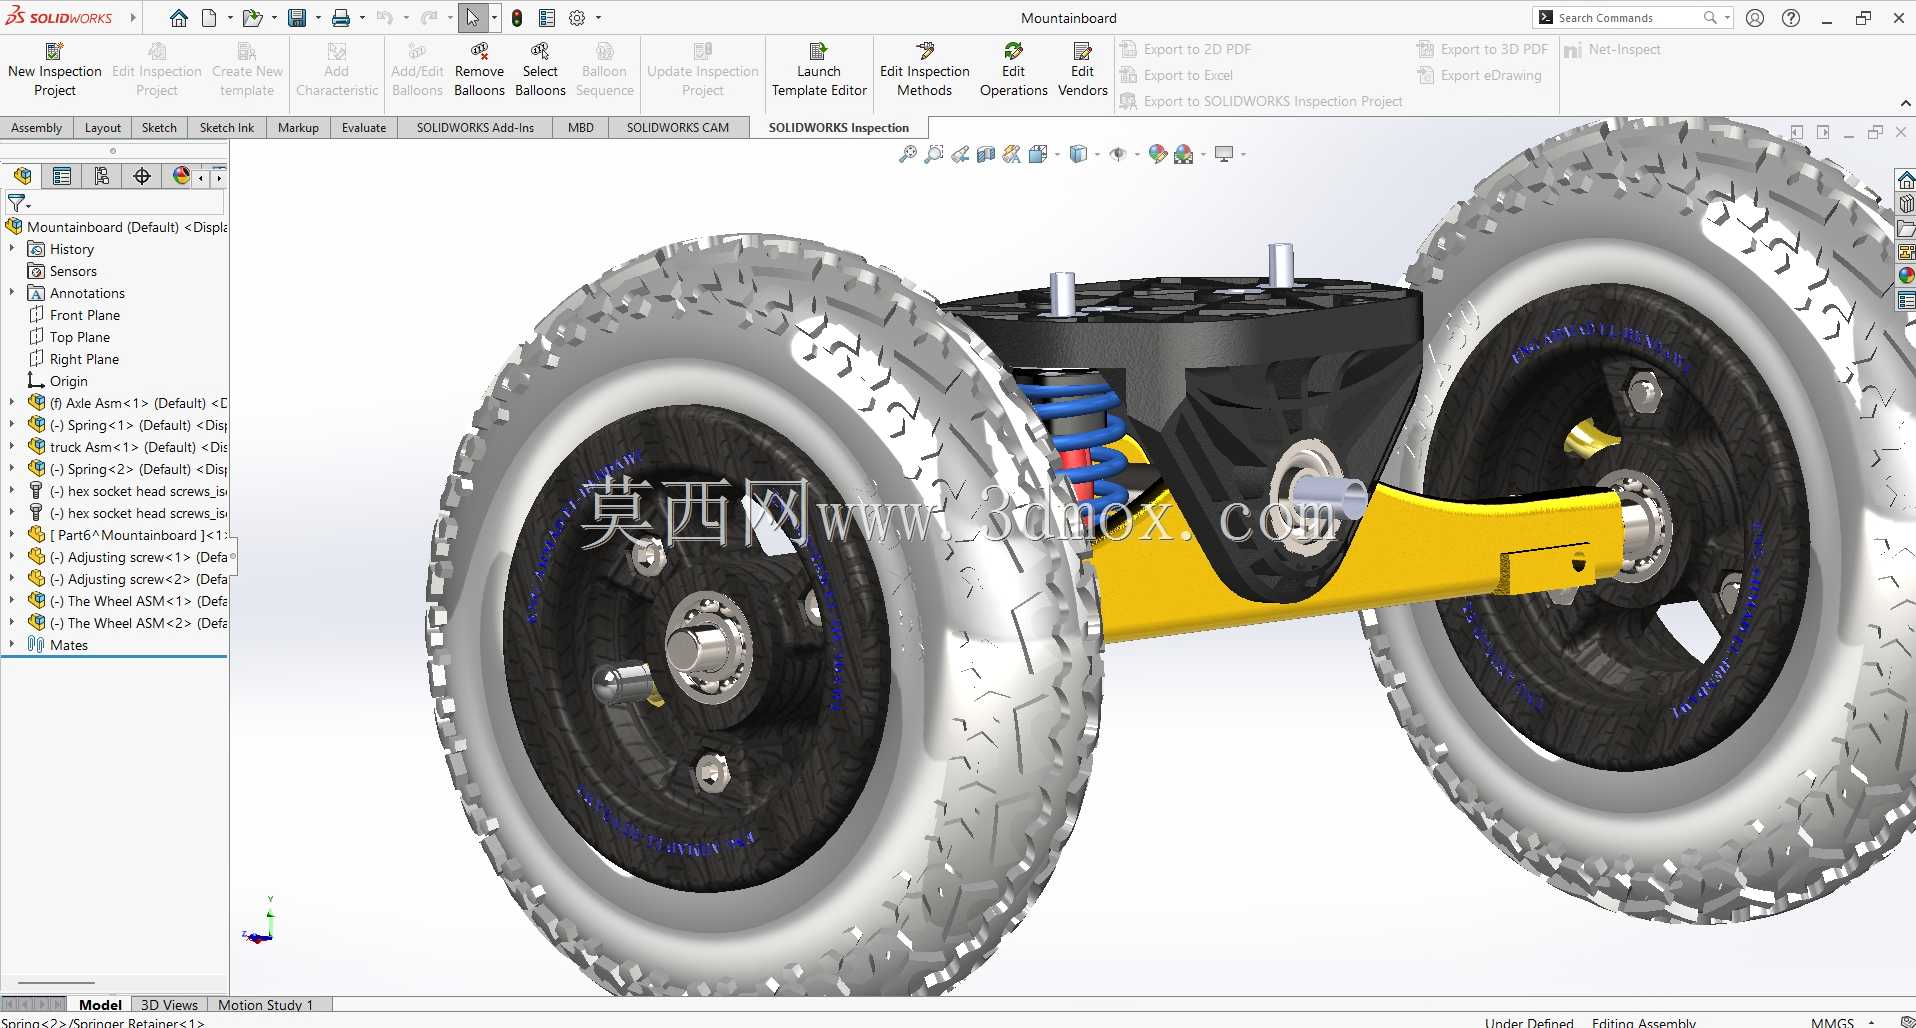Screen dimensions: 1916x1028
Task: Switch to the Motion Study 1 tab
Action: click(266, 1005)
